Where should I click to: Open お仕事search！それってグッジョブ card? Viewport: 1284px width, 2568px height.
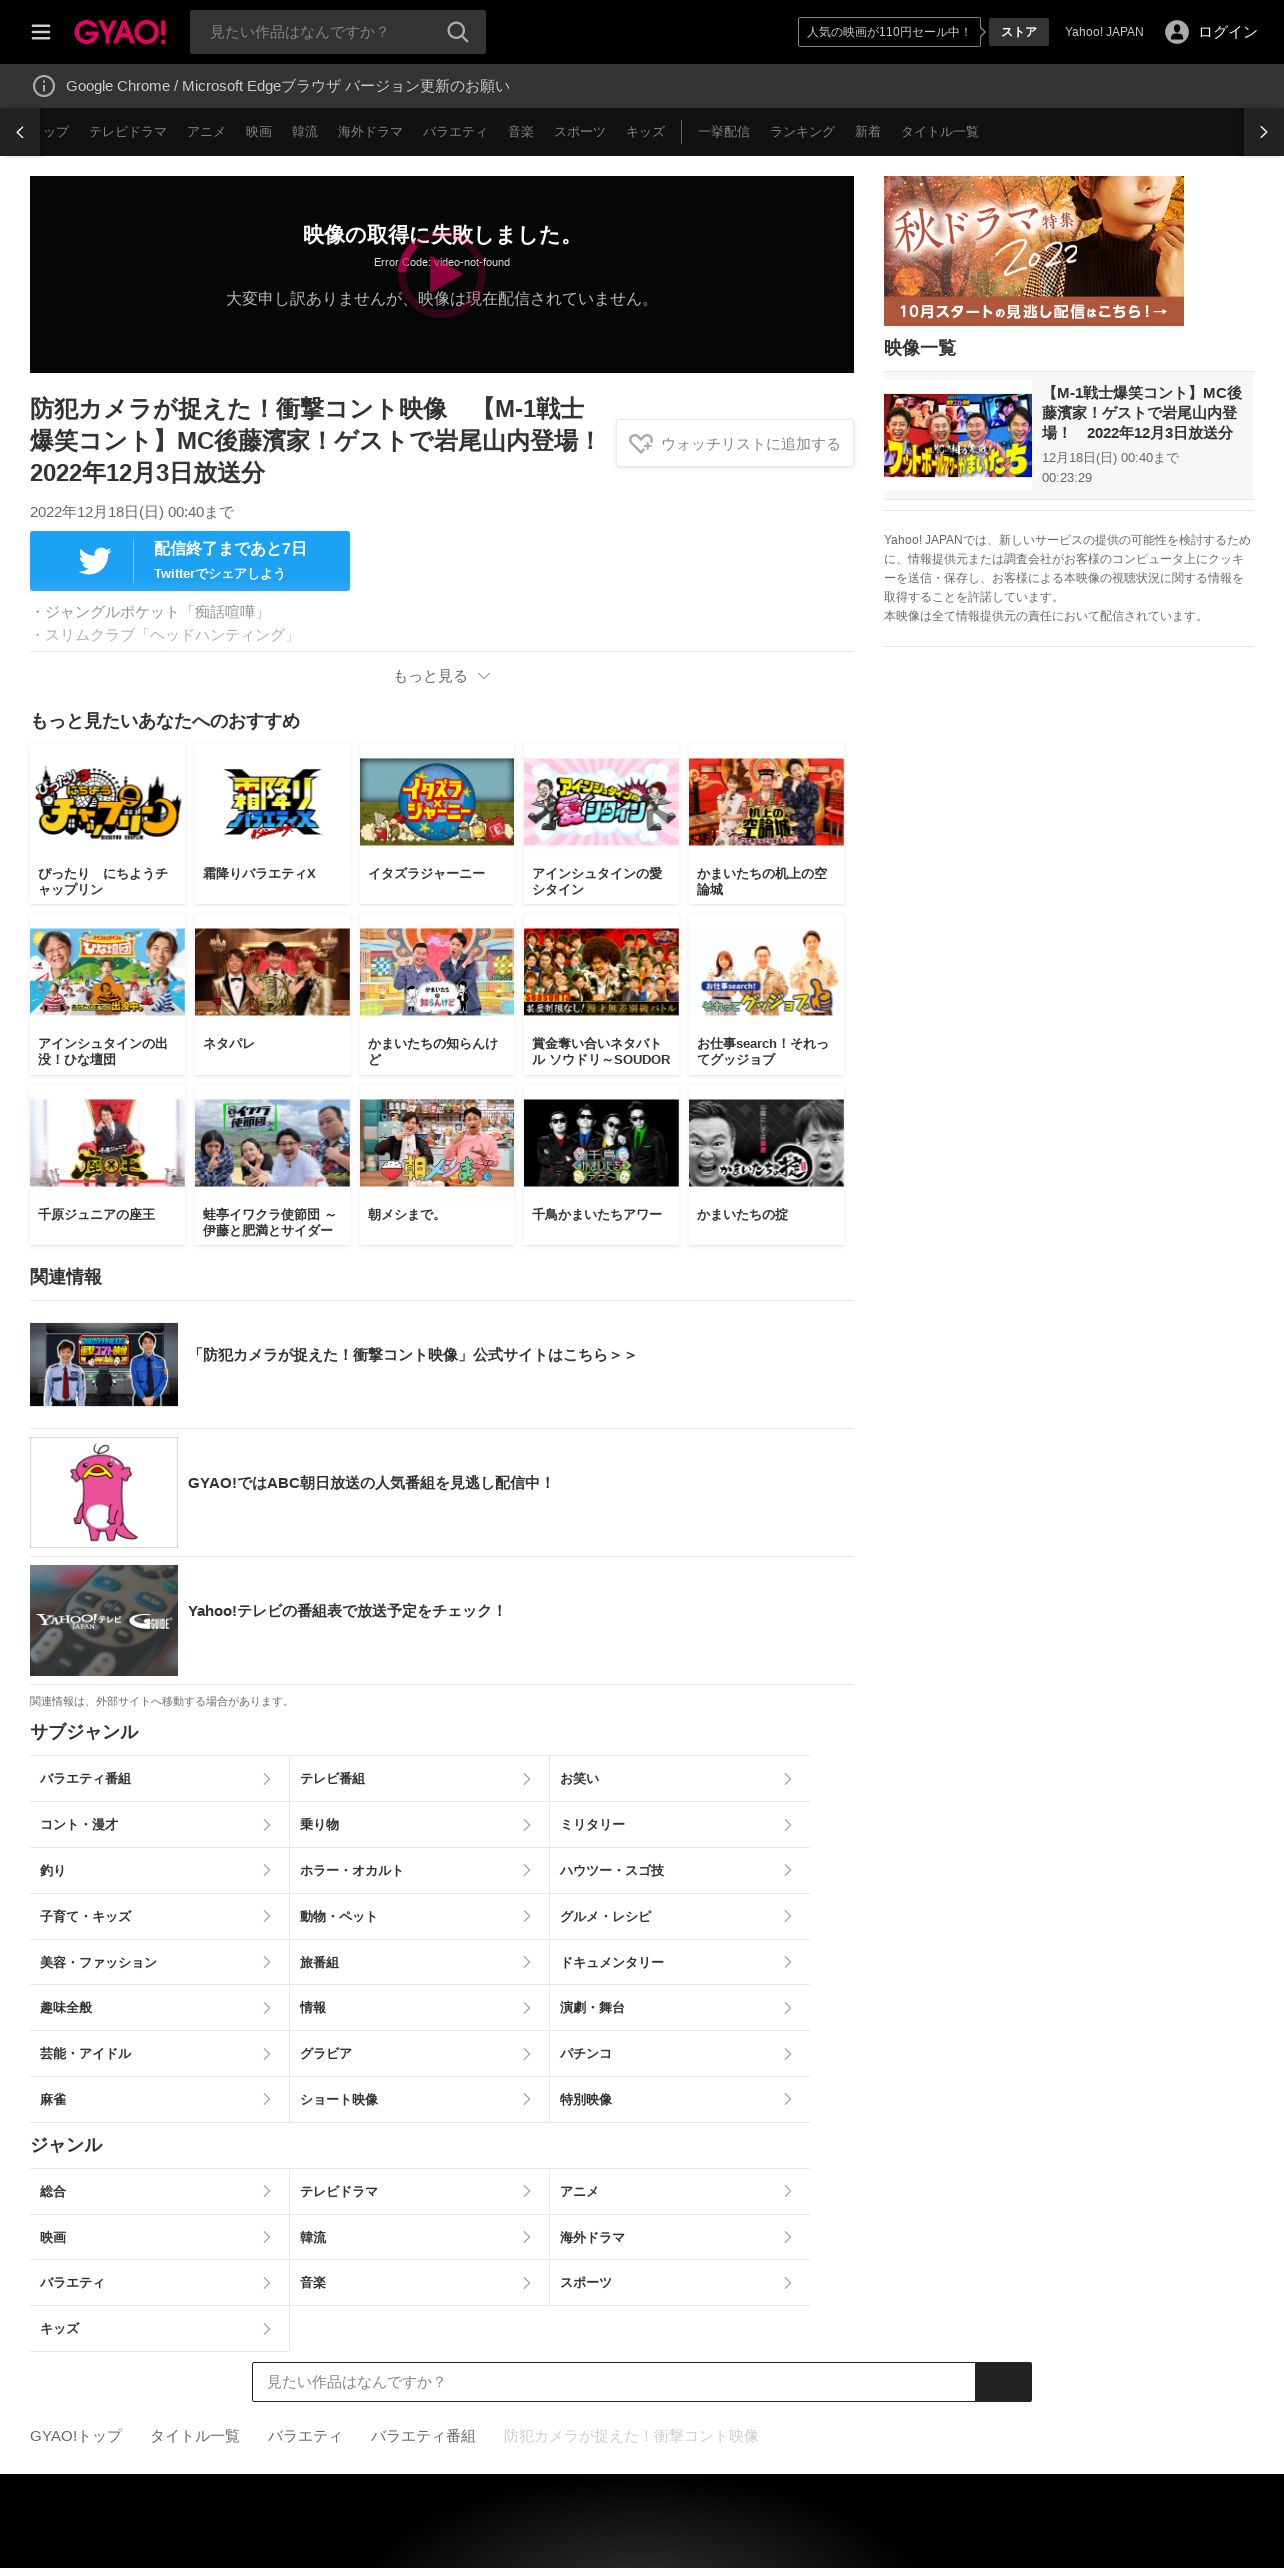click(766, 994)
